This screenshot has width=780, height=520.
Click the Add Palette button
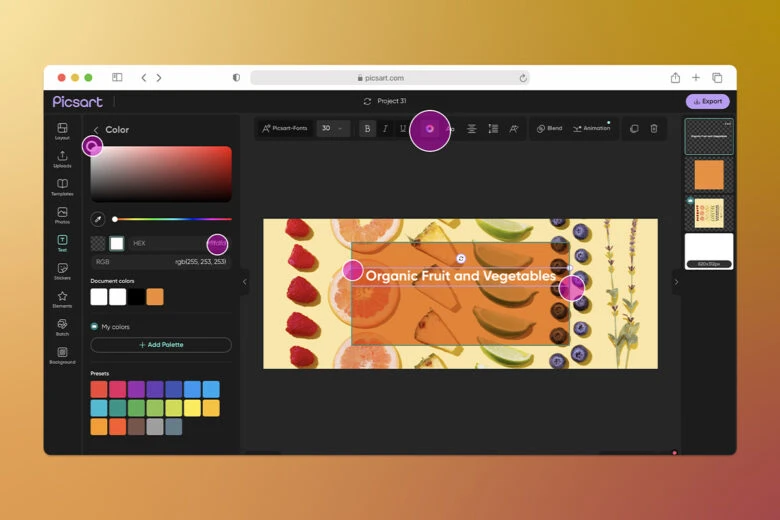(161, 345)
